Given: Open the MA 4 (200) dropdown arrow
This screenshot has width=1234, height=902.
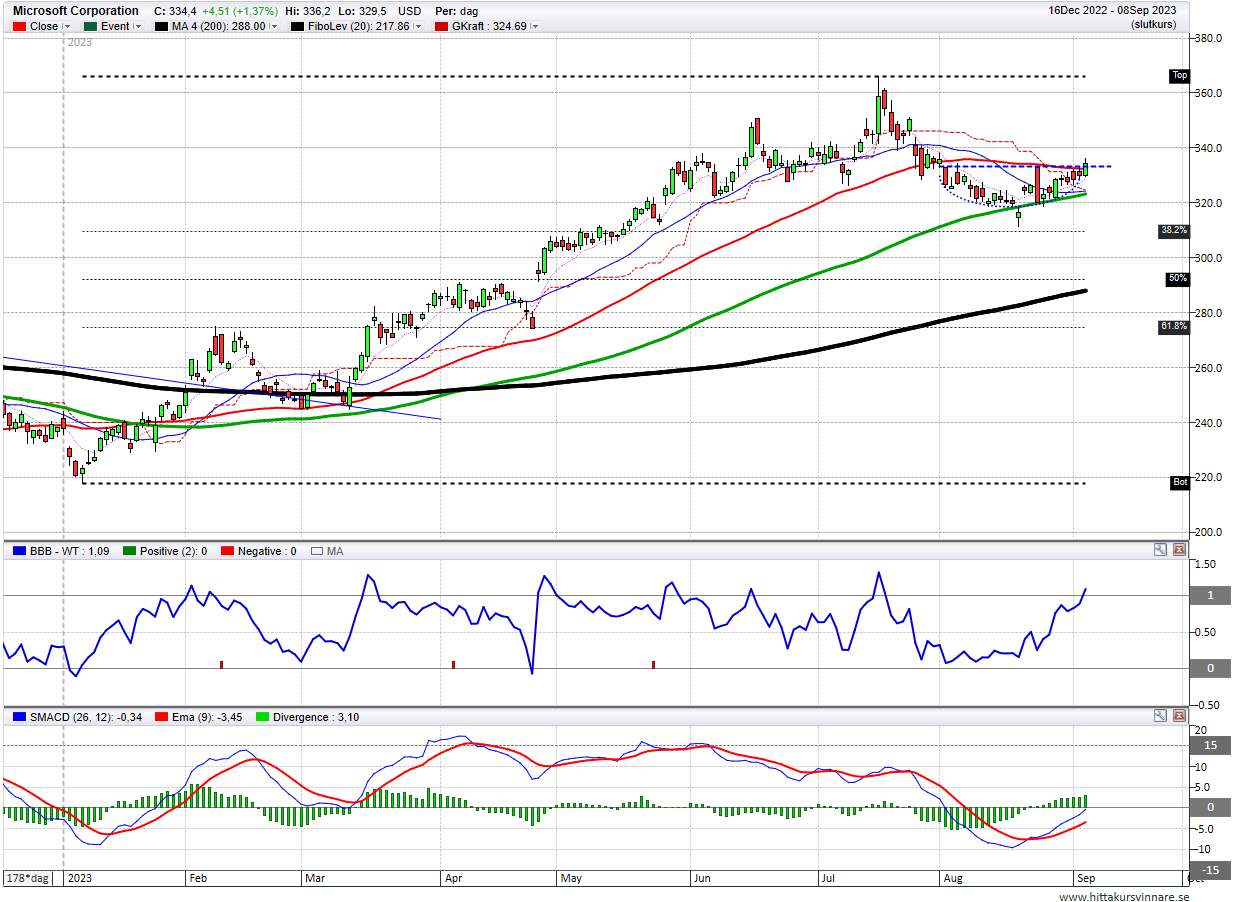Looking at the screenshot, I should pos(274,27).
